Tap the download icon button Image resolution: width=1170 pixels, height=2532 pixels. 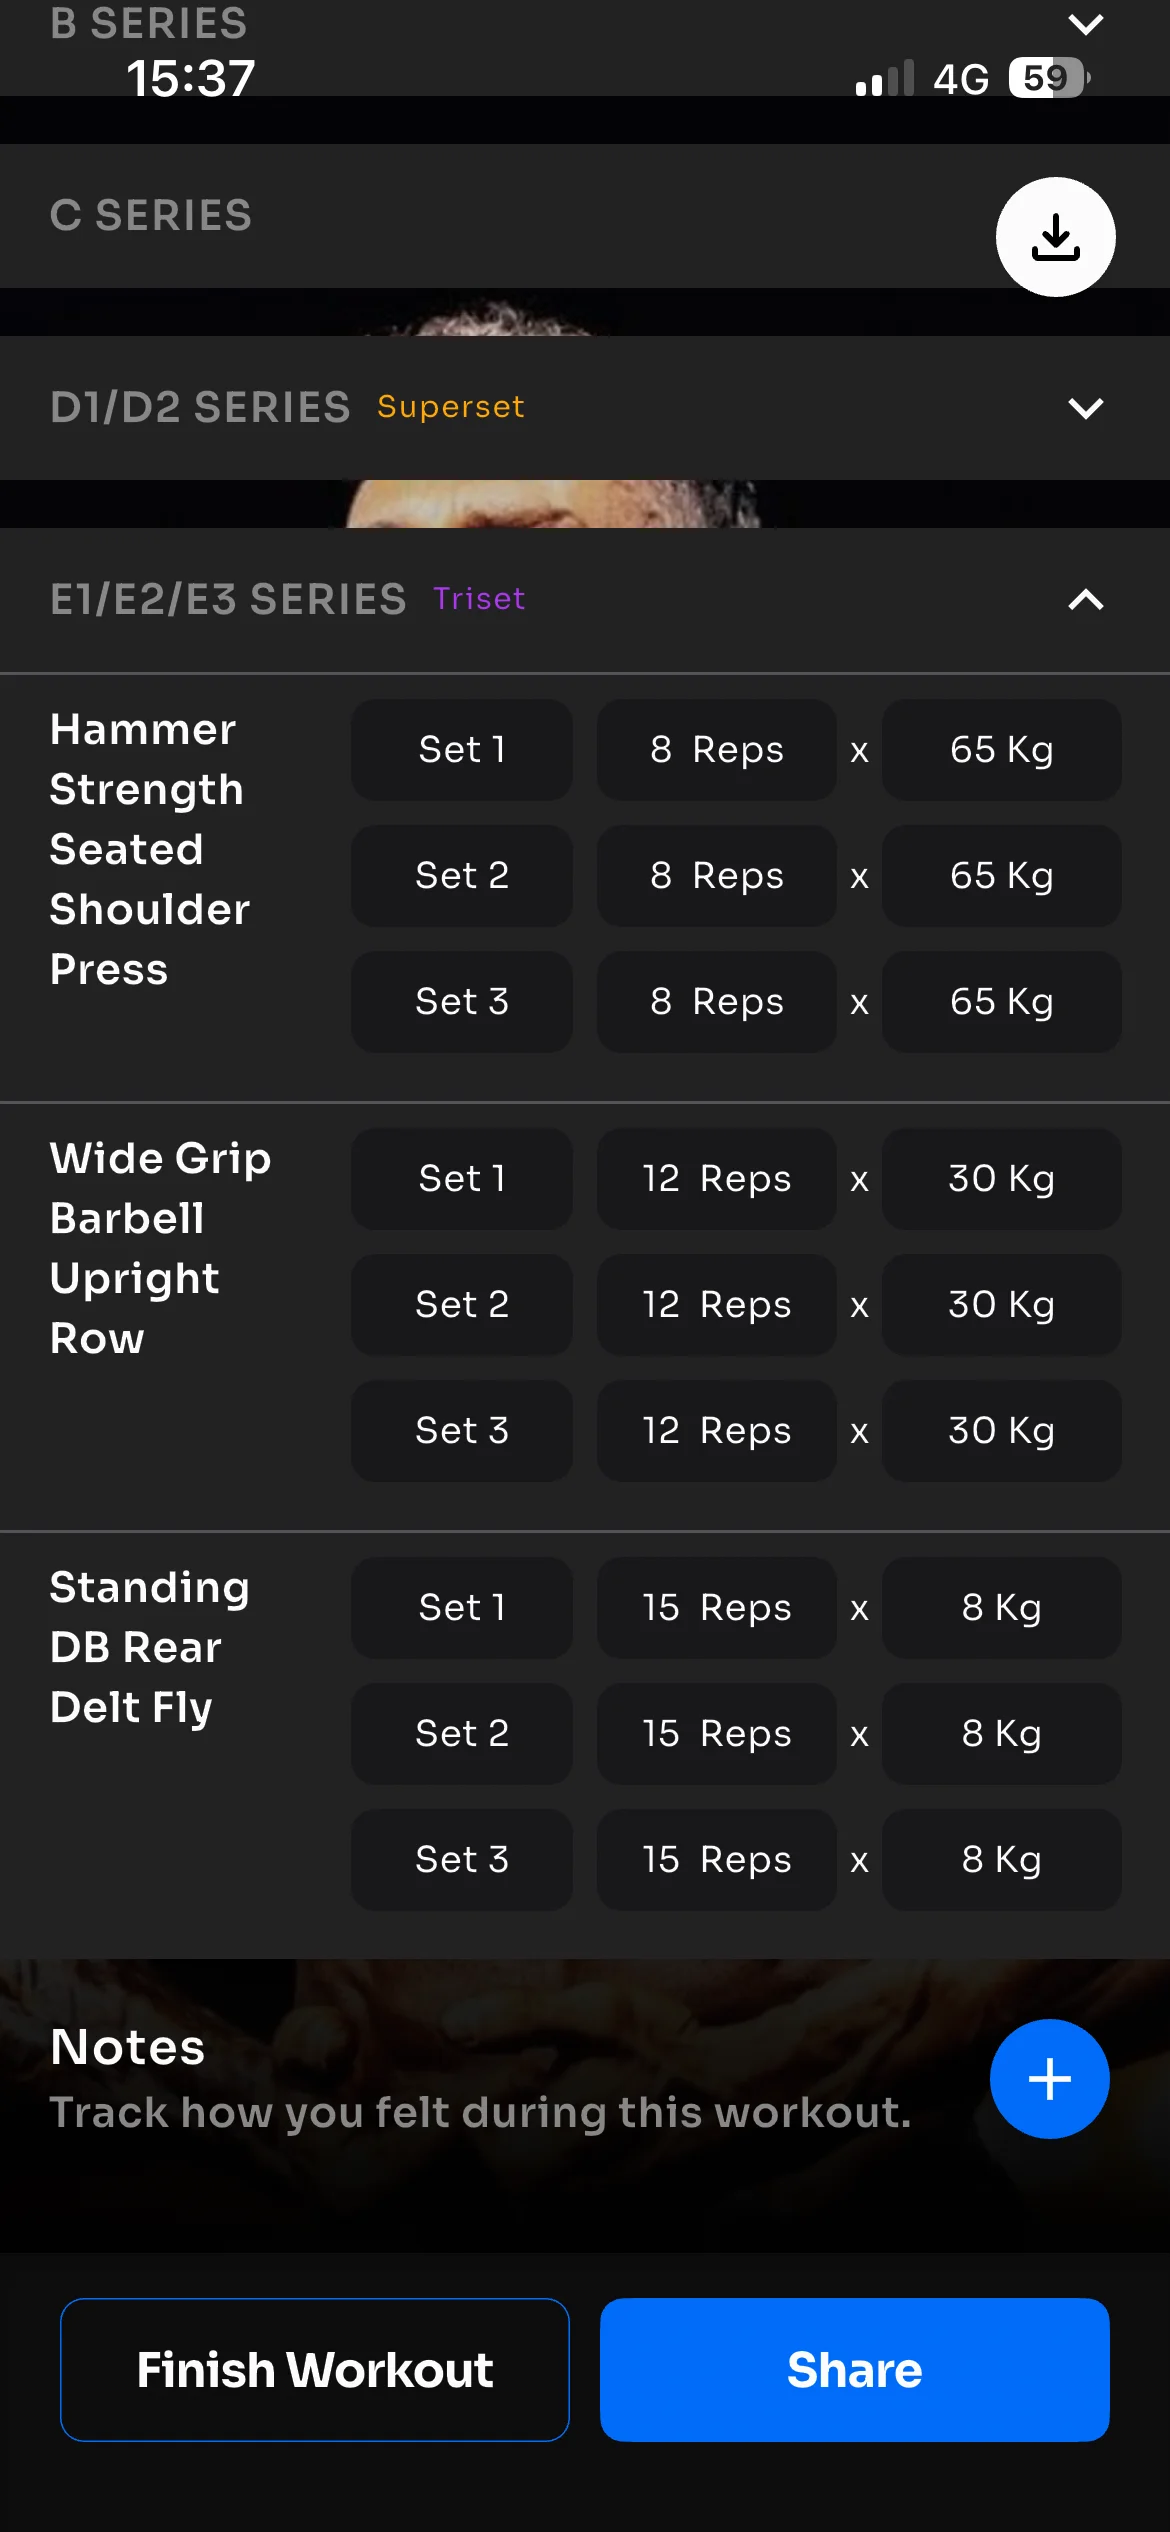[x=1055, y=237]
